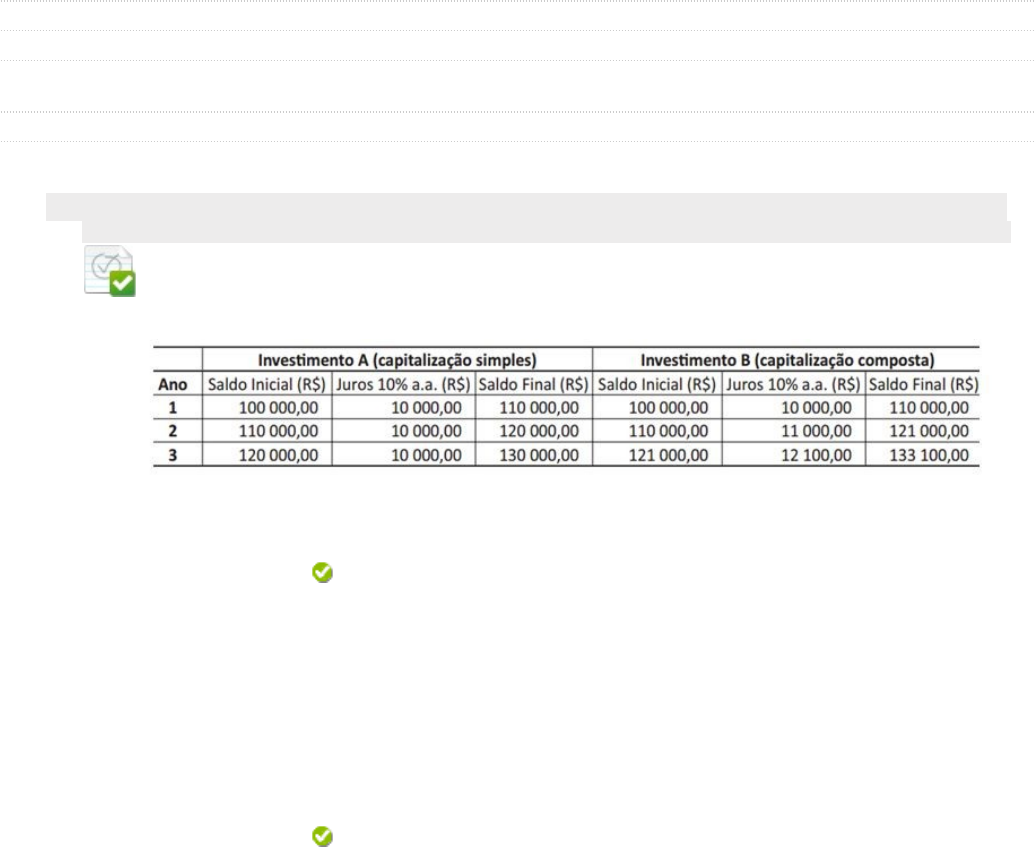Viewport: 1034px width, 847px height.
Task: Click the Juros 10% a.a. header under Investimento B
Action: point(792,384)
